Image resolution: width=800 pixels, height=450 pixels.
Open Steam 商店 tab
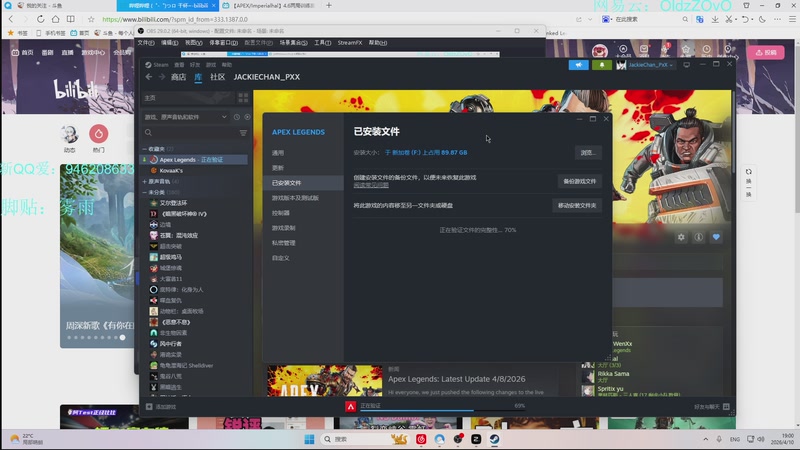pos(179,77)
